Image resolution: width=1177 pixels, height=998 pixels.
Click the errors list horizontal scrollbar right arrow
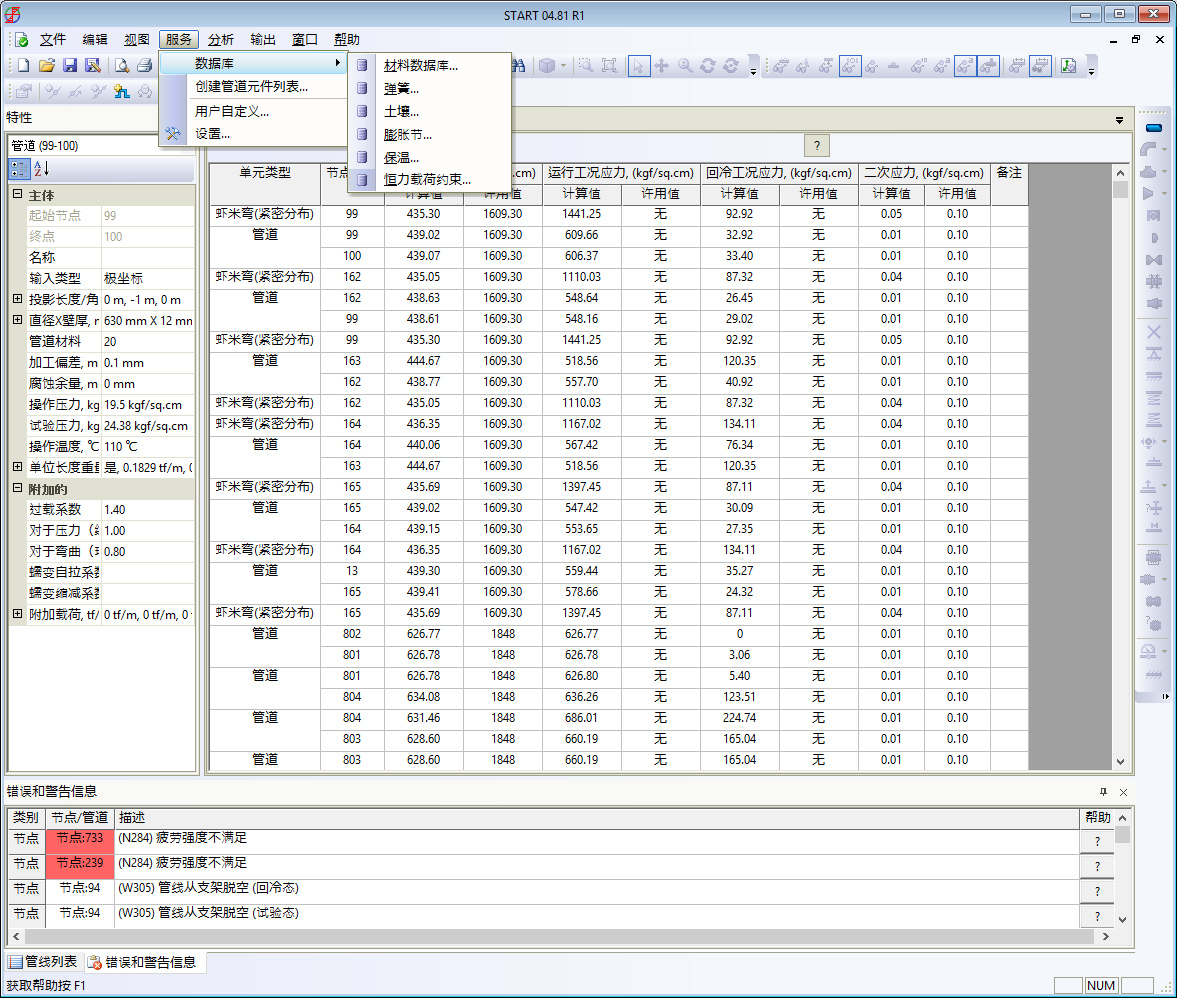[1106, 936]
